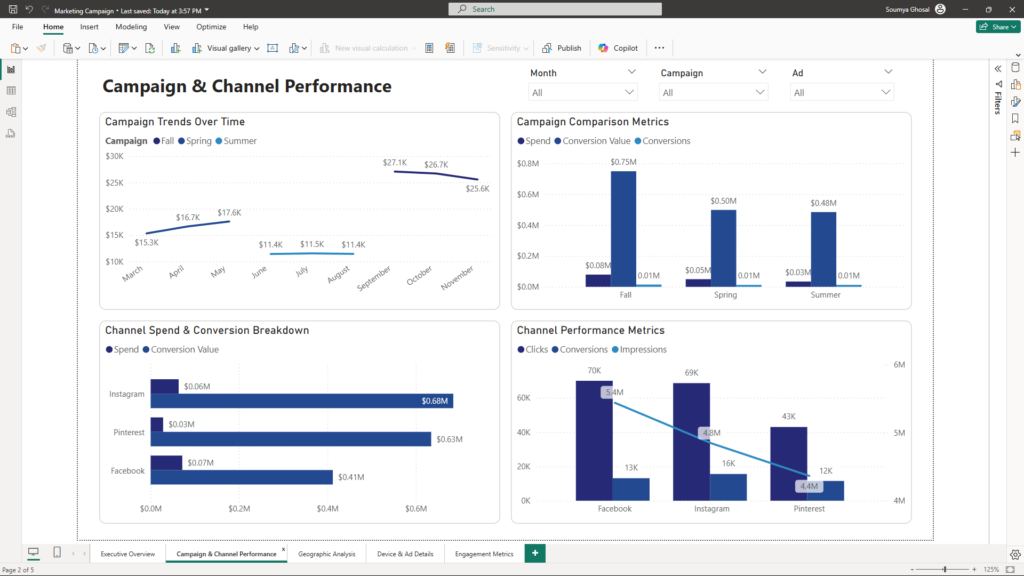Open Model view in left sidebar
1024x576 pixels.
(11, 112)
